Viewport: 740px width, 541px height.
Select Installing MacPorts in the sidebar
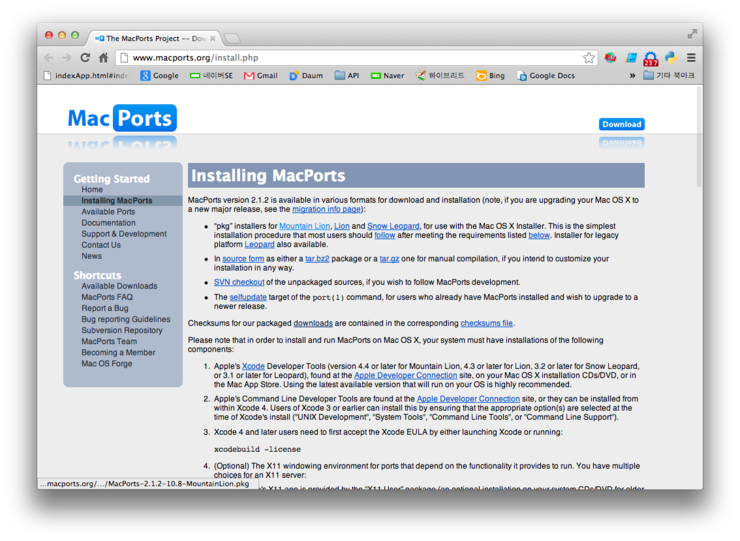(x=117, y=201)
